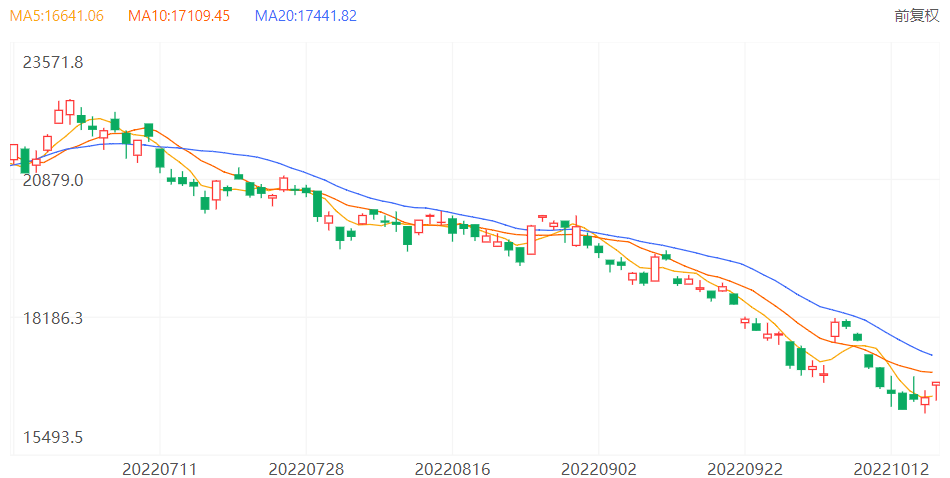Click the MA5:16641.06 indicator label
The height and width of the screenshot is (478, 950).
click(x=57, y=16)
